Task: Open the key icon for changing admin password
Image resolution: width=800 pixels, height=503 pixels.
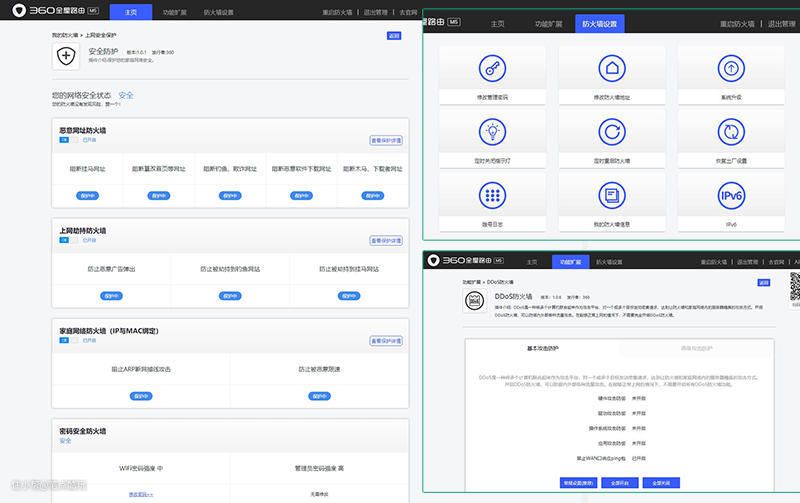Action: (491, 69)
